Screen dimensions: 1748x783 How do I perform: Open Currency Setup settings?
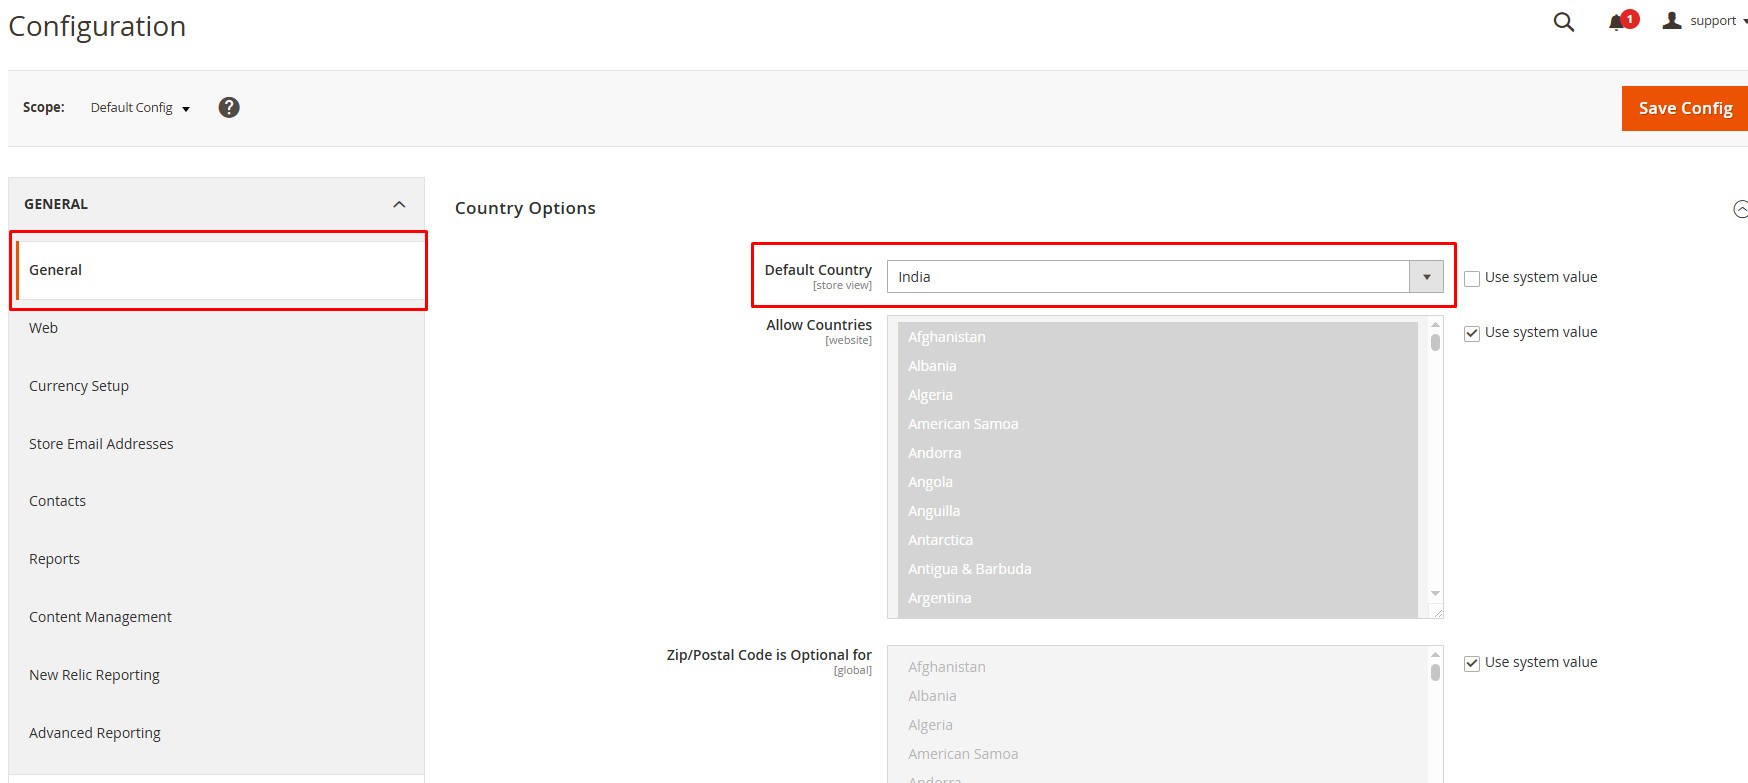(x=79, y=386)
